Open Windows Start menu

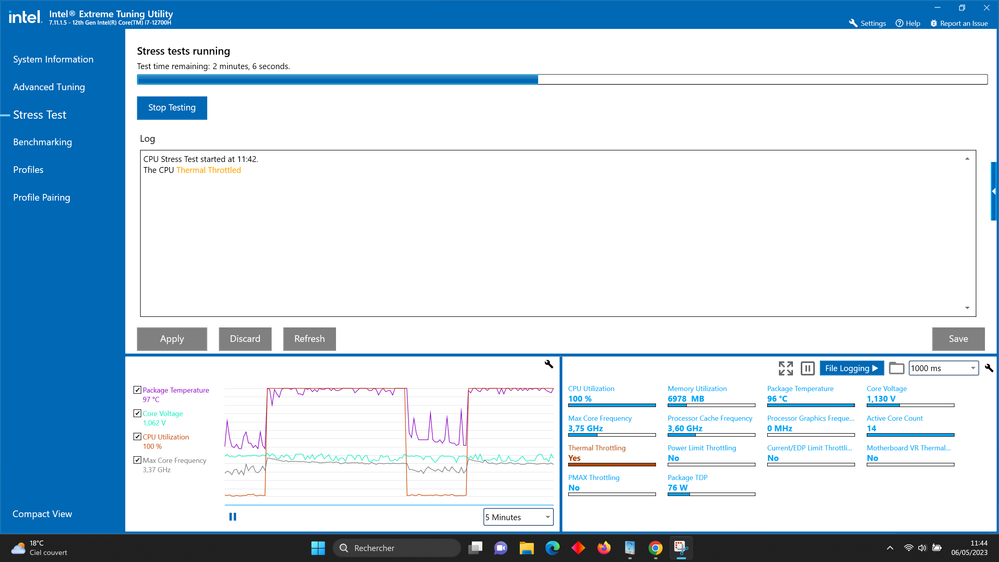318,548
